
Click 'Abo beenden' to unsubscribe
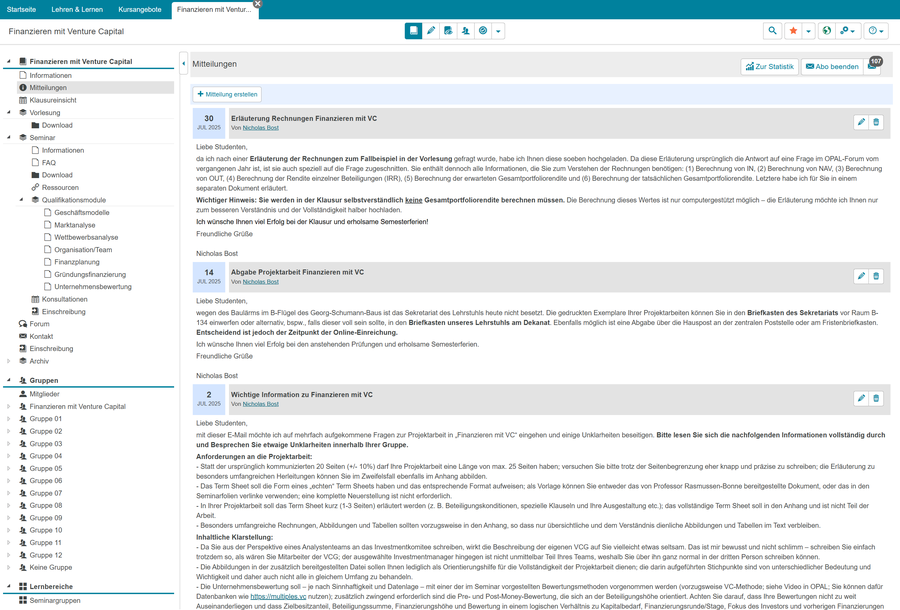pos(832,67)
